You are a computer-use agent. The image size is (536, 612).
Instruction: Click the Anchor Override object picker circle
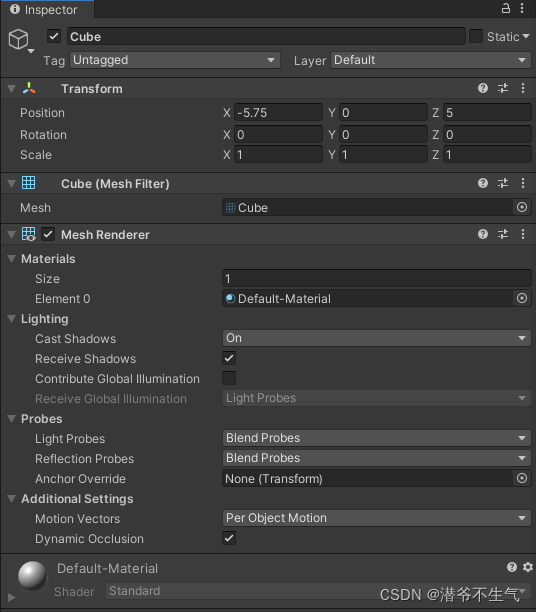522,479
